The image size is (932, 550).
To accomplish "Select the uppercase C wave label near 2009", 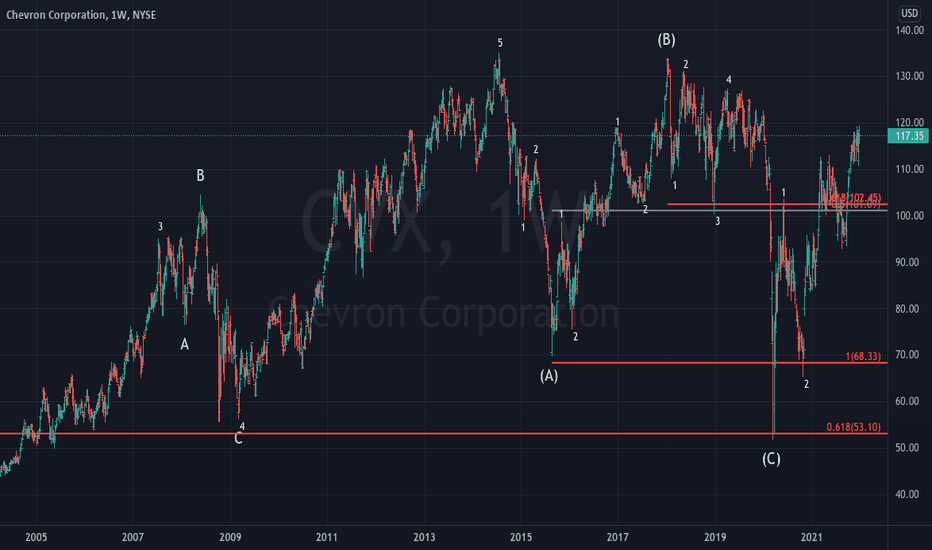I will pos(238,439).
